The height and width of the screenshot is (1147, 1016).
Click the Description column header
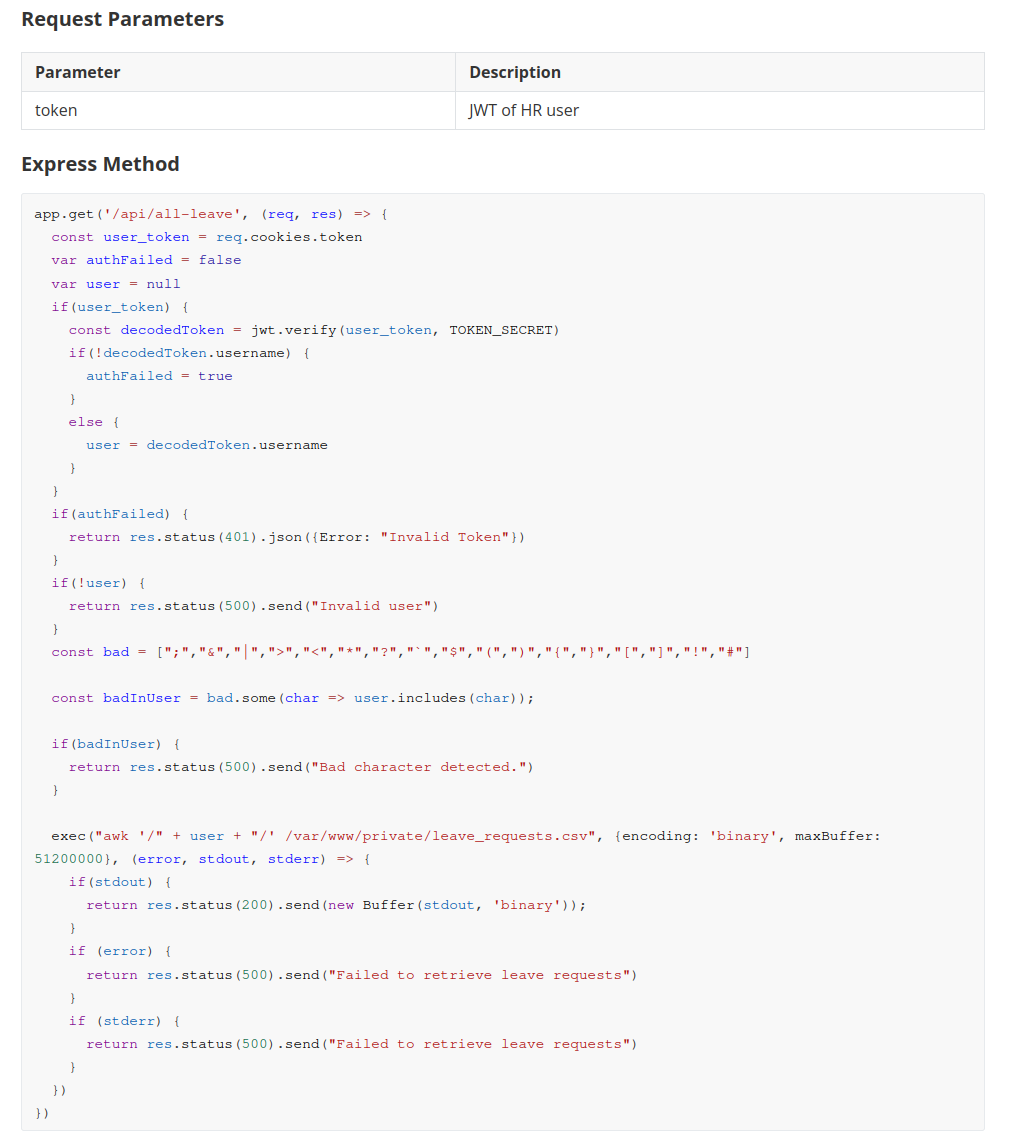514,72
